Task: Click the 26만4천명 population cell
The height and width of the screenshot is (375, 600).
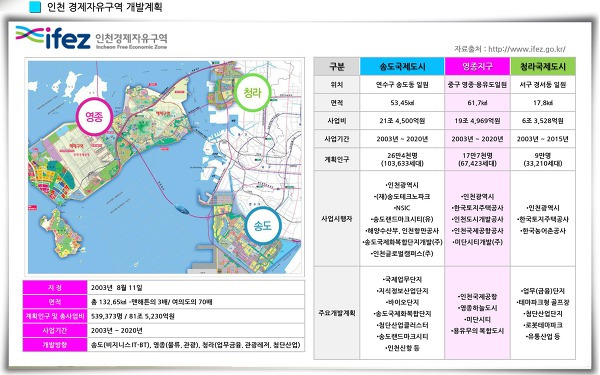Action: (x=402, y=159)
